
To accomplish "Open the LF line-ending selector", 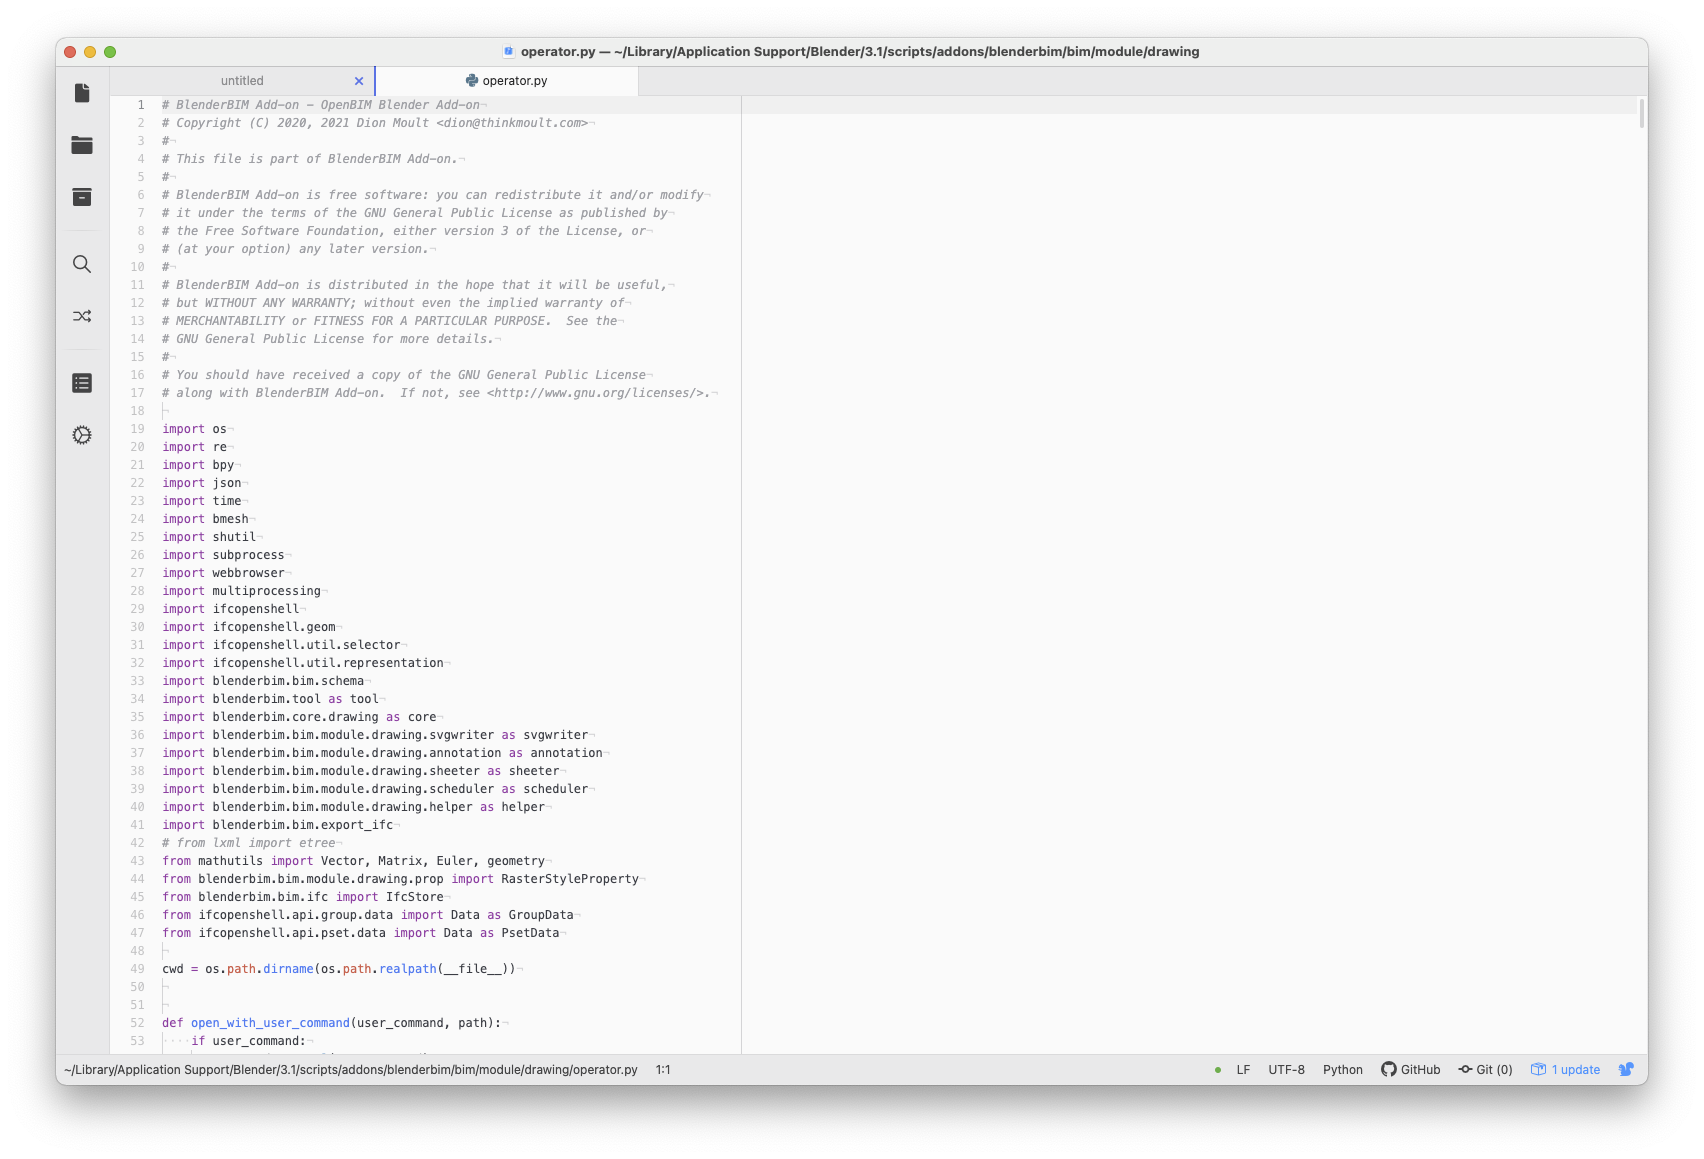I will (1242, 1069).
